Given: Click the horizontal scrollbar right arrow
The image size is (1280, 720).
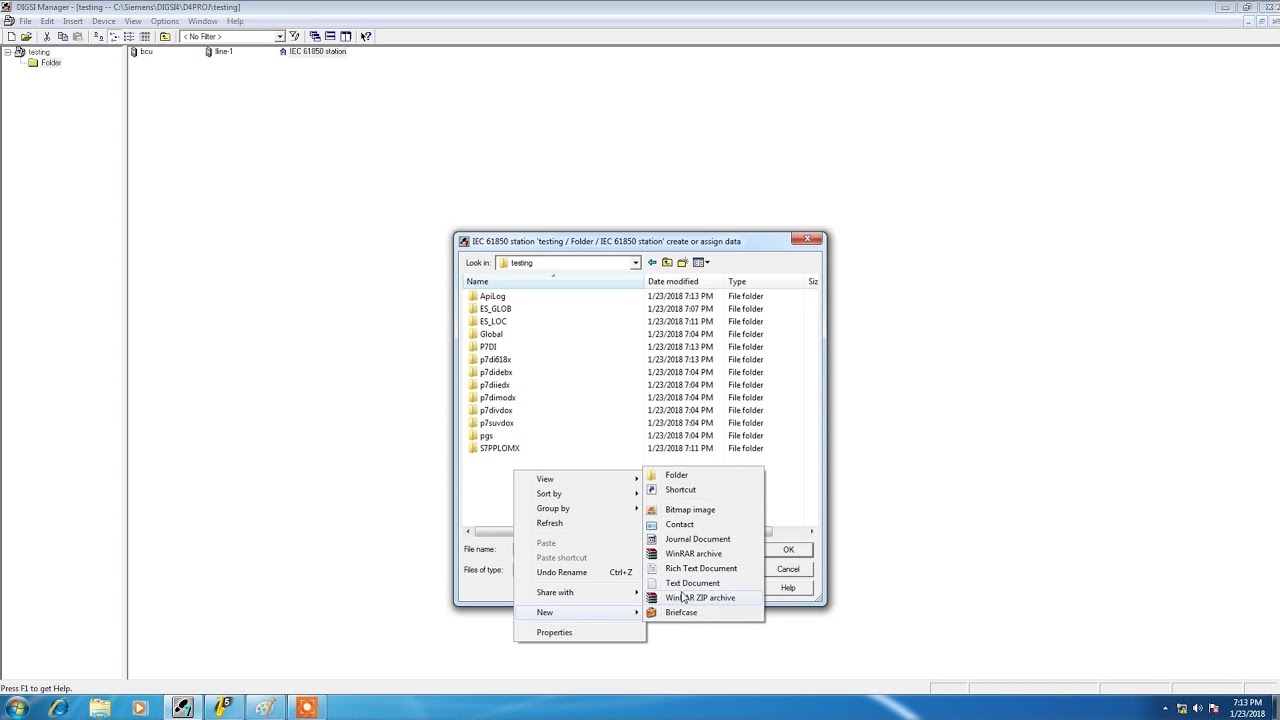Looking at the screenshot, I should 812,532.
